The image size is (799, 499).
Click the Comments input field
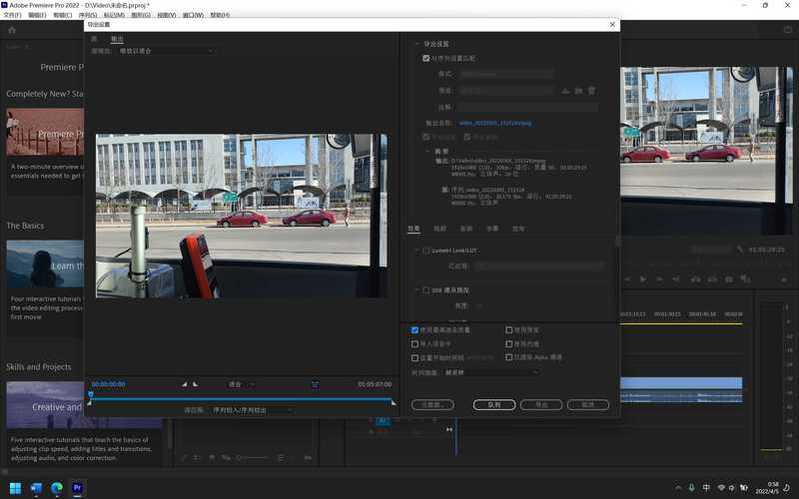coord(527,108)
